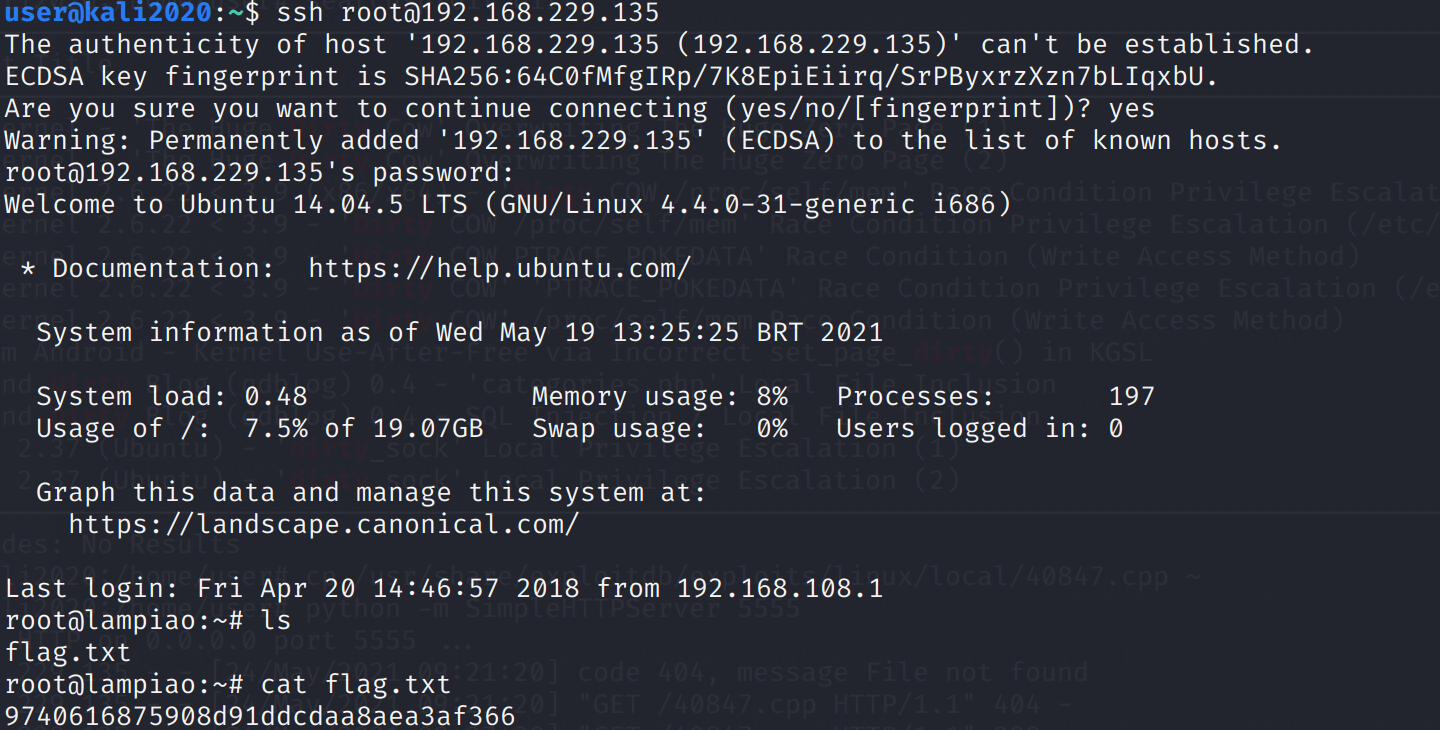Click the 'yes' answer to connecting prompt
Viewport: 1440px width, 730px height.
[x=1131, y=108]
